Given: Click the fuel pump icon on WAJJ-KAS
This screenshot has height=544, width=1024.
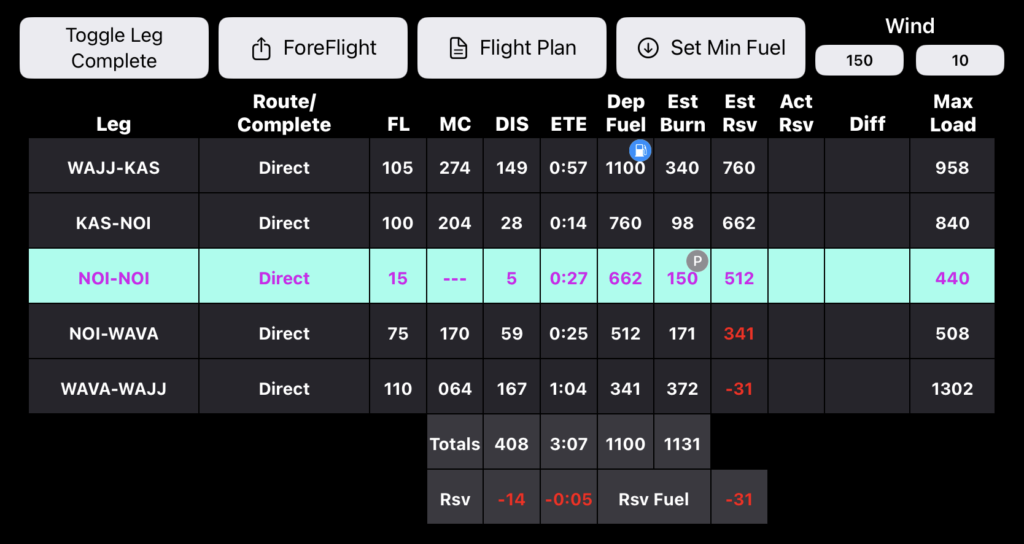Looking at the screenshot, I should coord(640,151).
